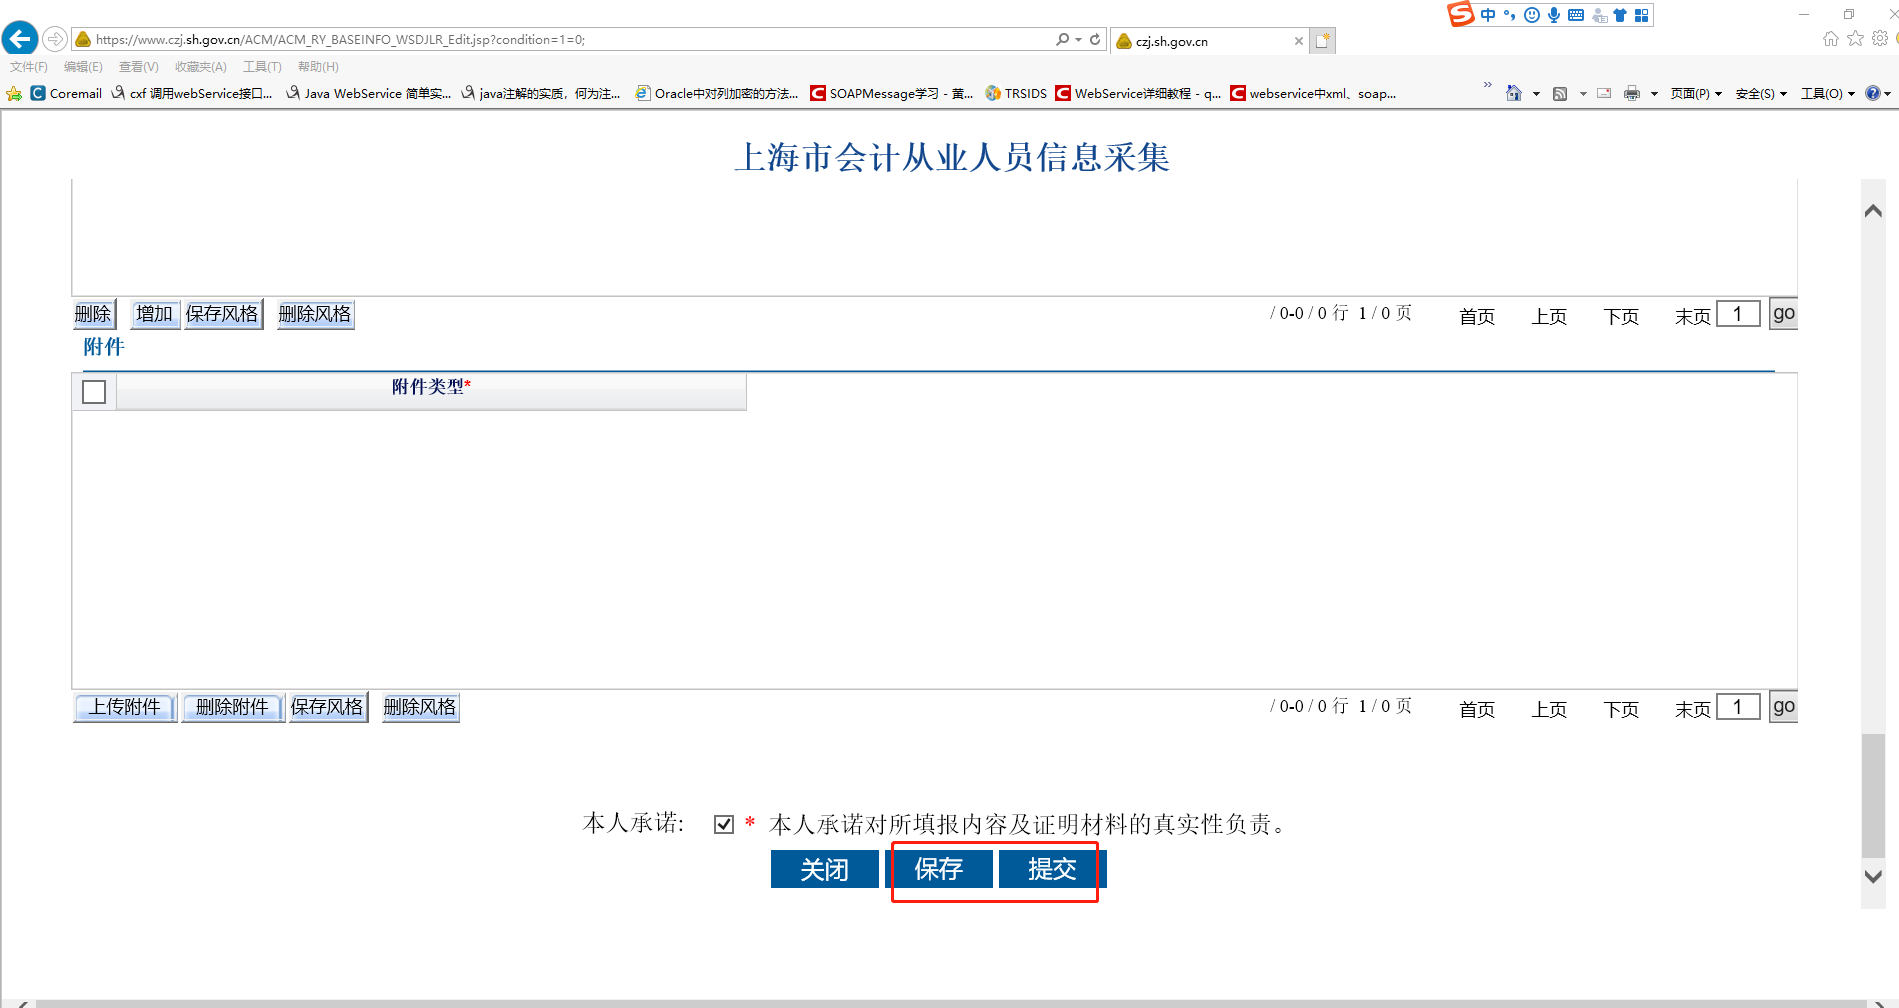The image size is (1899, 1008).
Task: Expand the 页面(P) dropdown menu
Action: click(x=1696, y=93)
